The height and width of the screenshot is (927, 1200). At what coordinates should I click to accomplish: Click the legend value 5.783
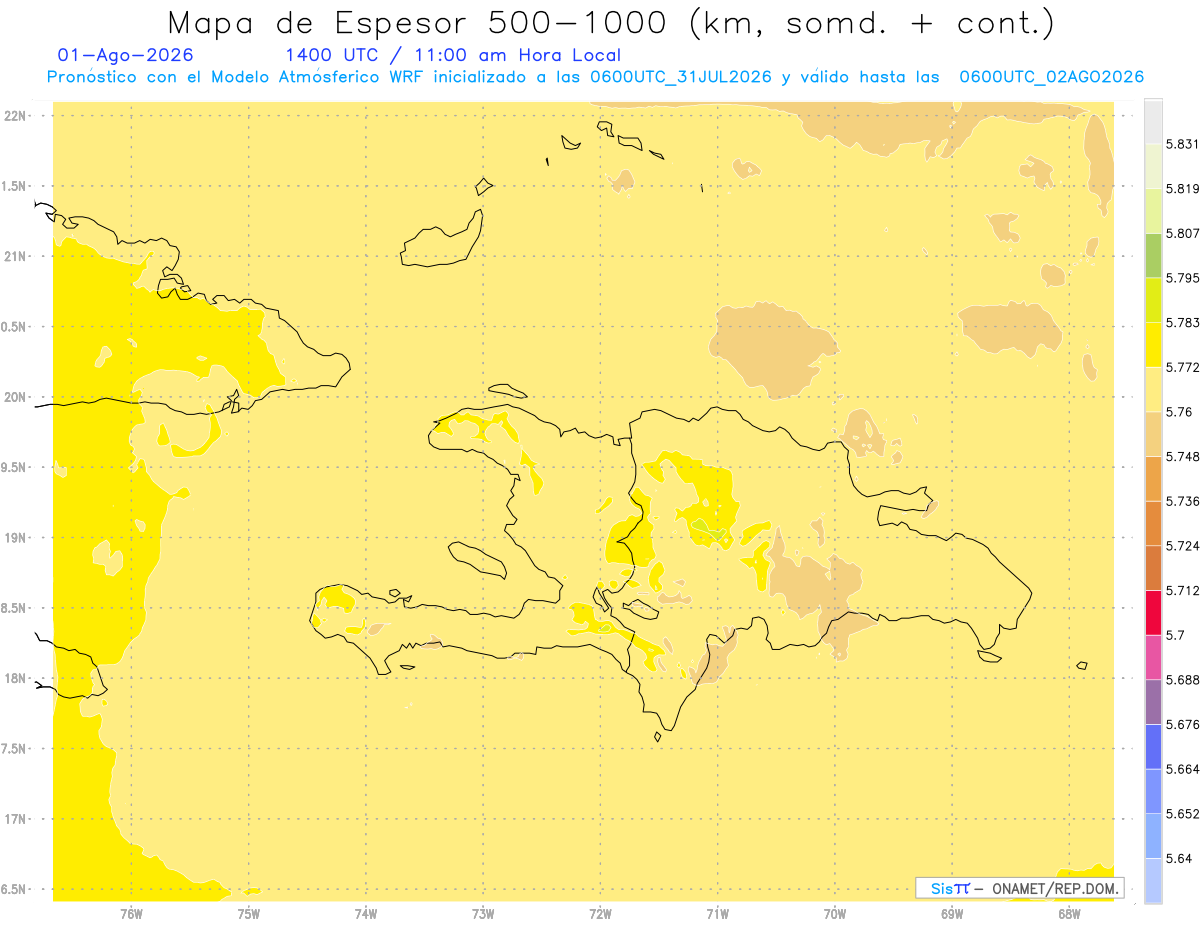[1183, 322]
